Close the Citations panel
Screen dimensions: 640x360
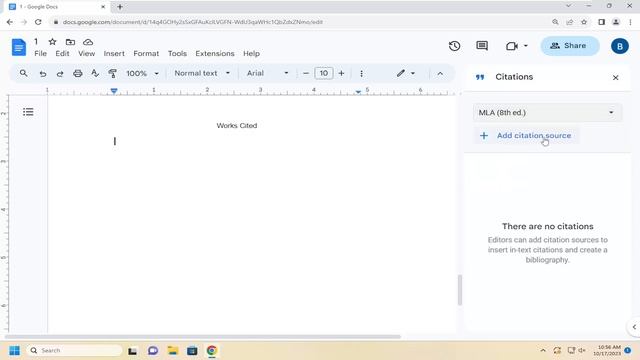616,78
